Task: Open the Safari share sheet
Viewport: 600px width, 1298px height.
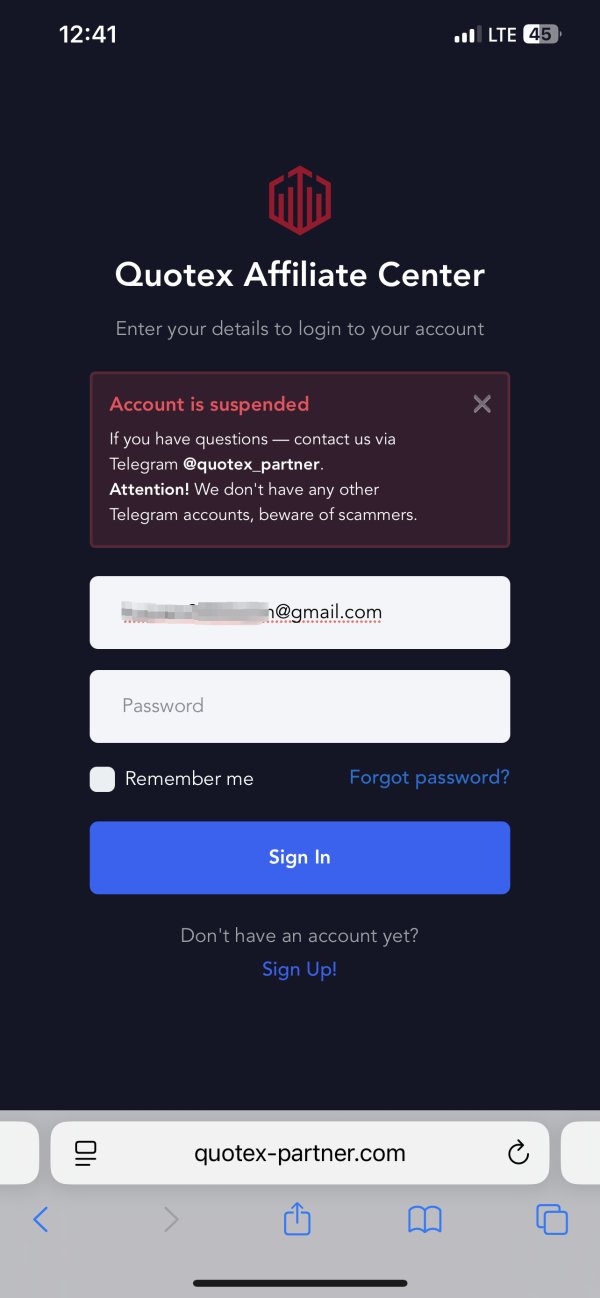Action: point(298,1218)
